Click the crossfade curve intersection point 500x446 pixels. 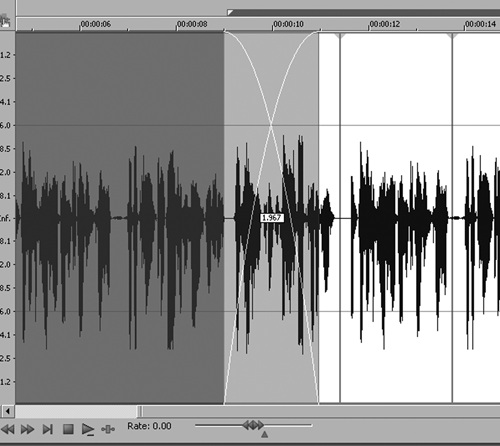271,125
